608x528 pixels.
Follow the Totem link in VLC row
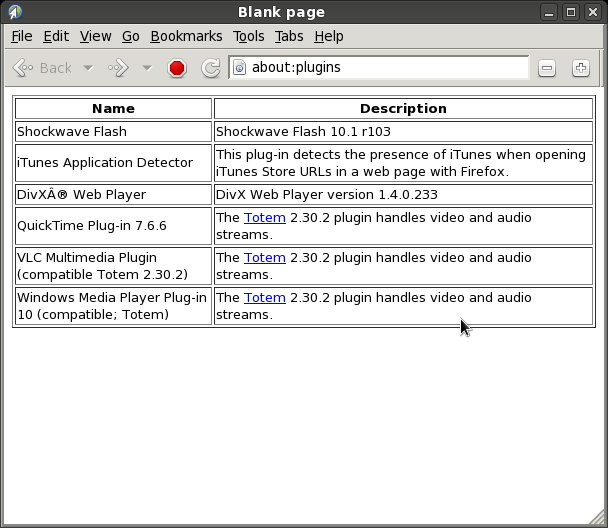(265, 258)
